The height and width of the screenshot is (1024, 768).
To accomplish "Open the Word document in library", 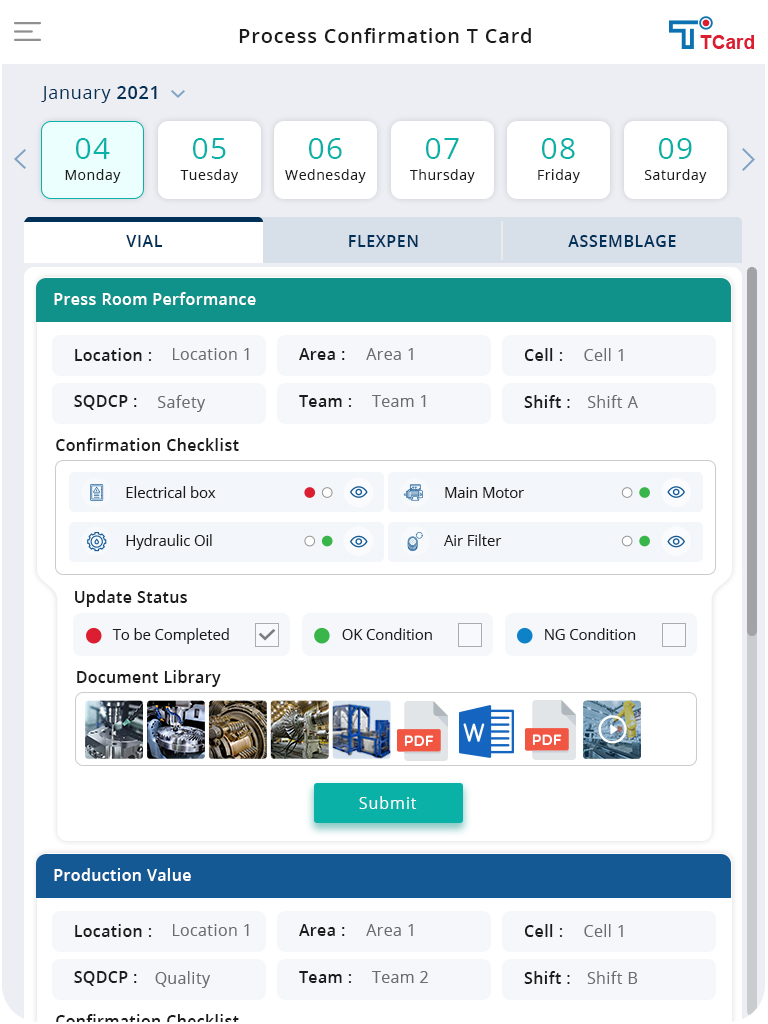I will point(486,730).
